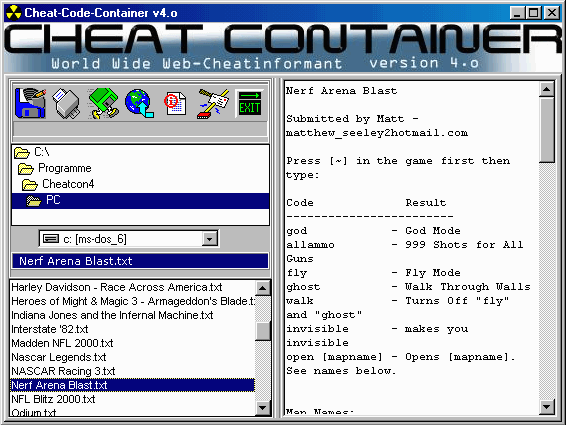Image resolution: width=566 pixels, height=425 pixels.
Task: Click the c: [ms-dos_6] drive box
Action: click(129, 239)
